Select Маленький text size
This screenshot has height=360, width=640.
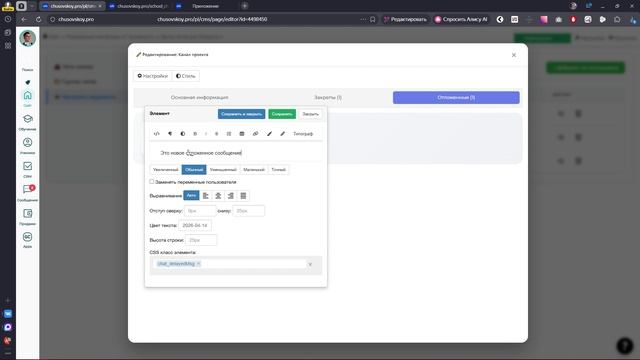click(254, 169)
